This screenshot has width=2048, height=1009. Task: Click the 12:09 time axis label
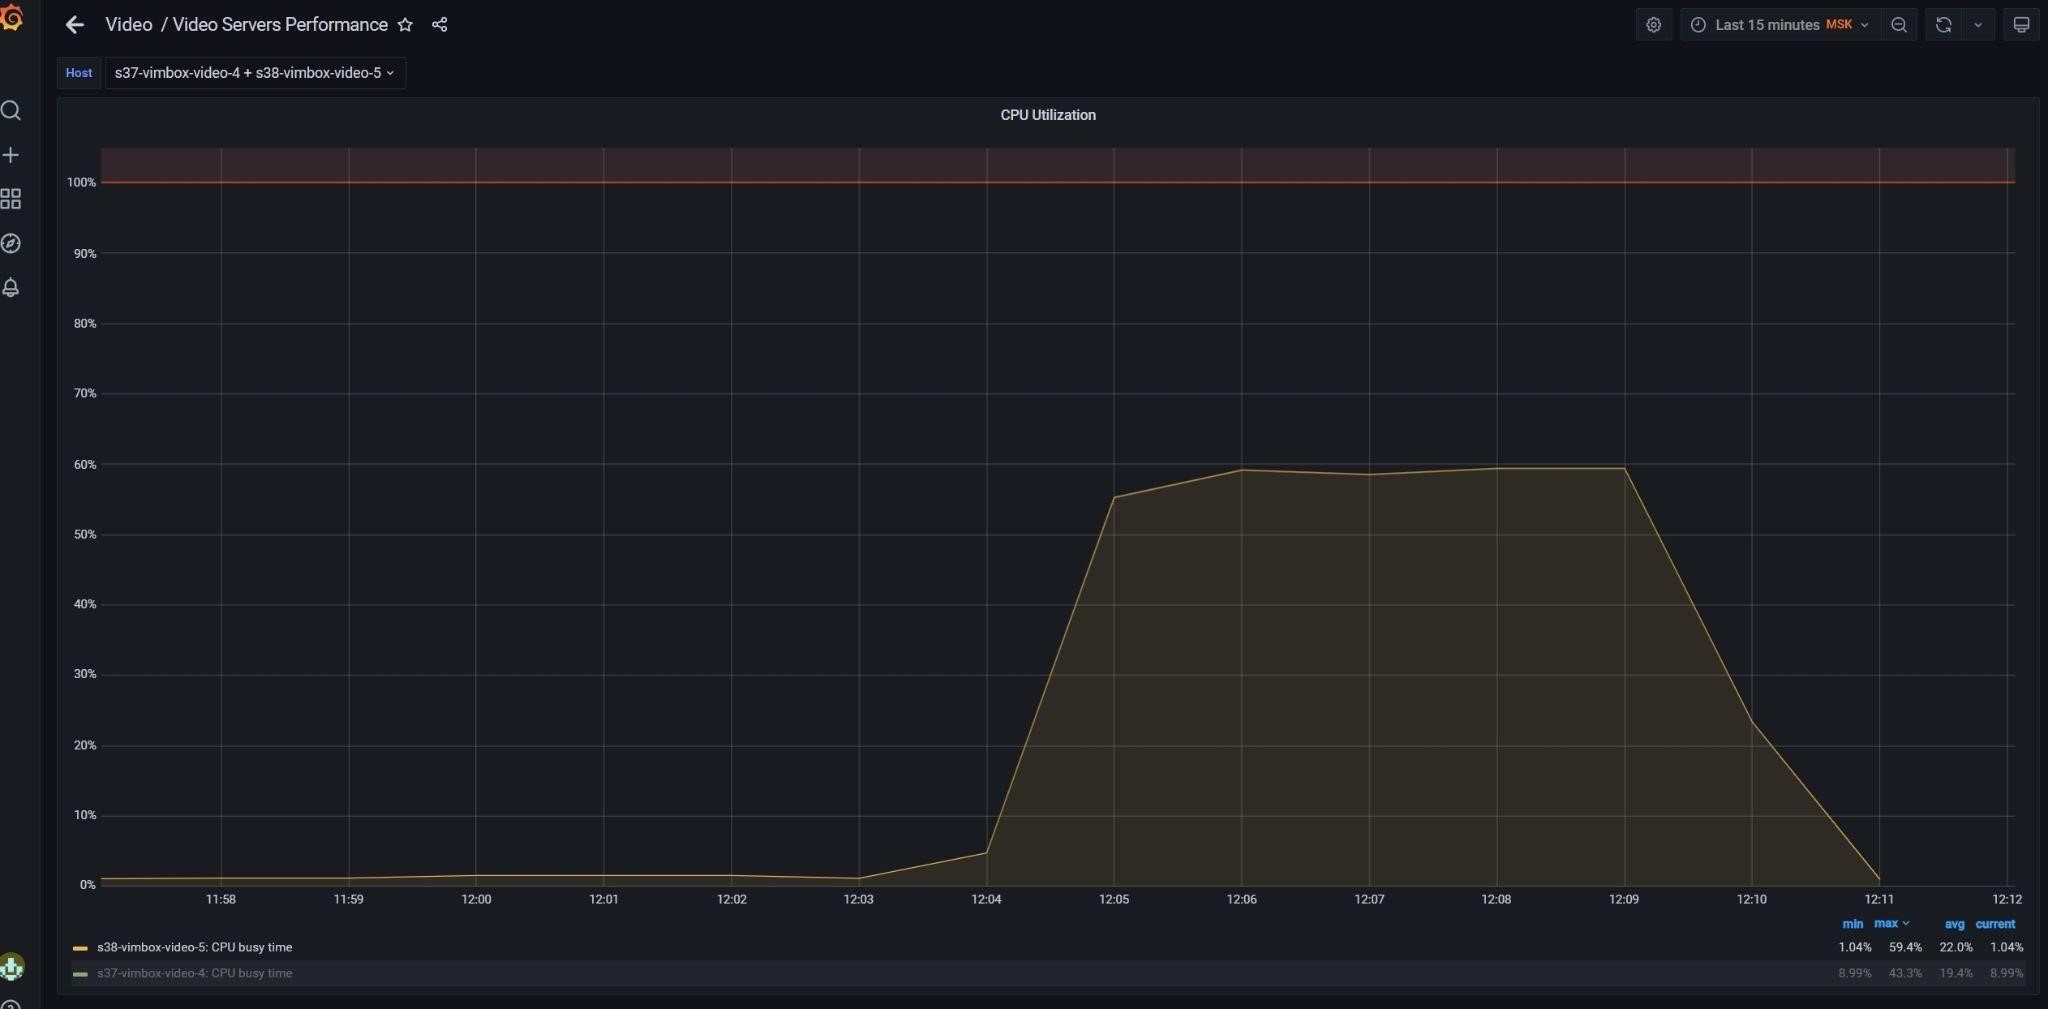click(1624, 899)
